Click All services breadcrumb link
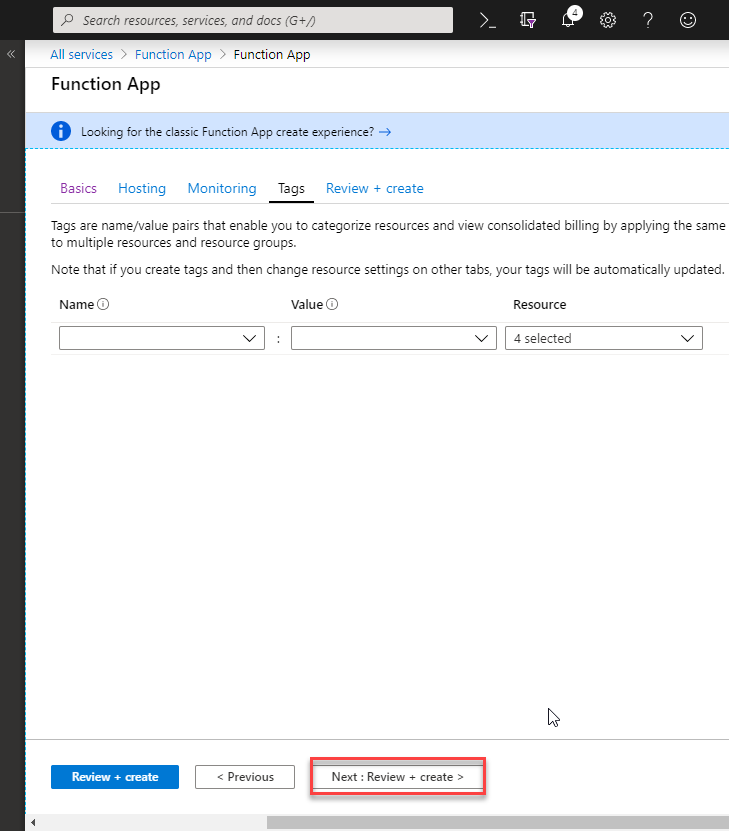Viewport: 729px width, 831px height. (x=82, y=55)
